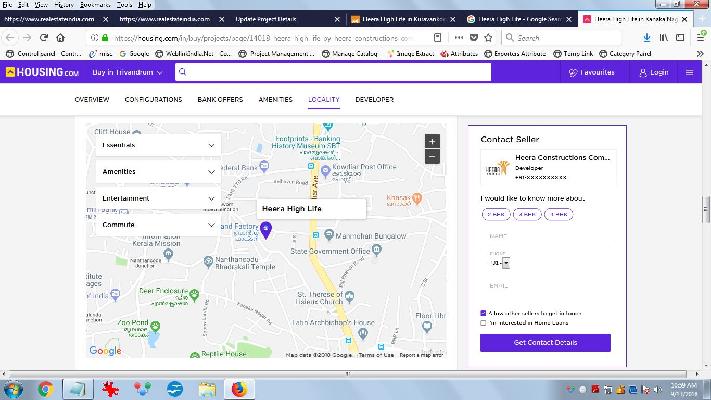Open page actions three-dots menu
The height and width of the screenshot is (400, 711).
(x=459, y=38)
